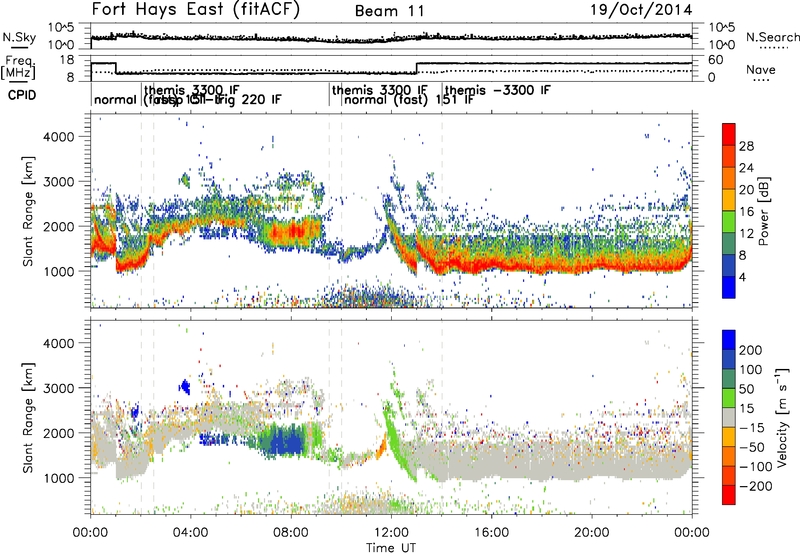Select the 'Freq. [MHz]' axis label

(x=18, y=67)
